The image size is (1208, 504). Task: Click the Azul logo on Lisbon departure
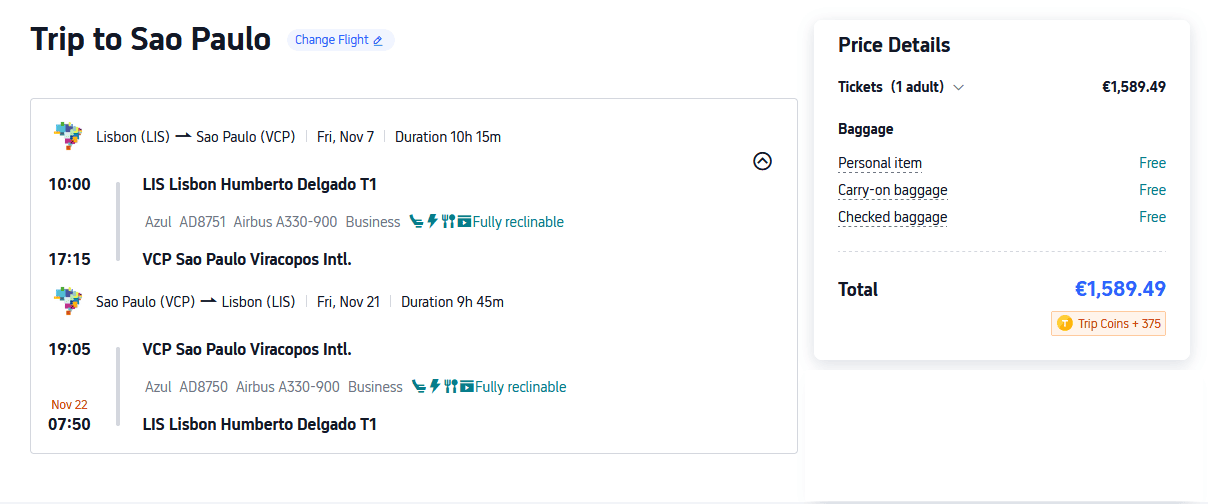click(68, 136)
